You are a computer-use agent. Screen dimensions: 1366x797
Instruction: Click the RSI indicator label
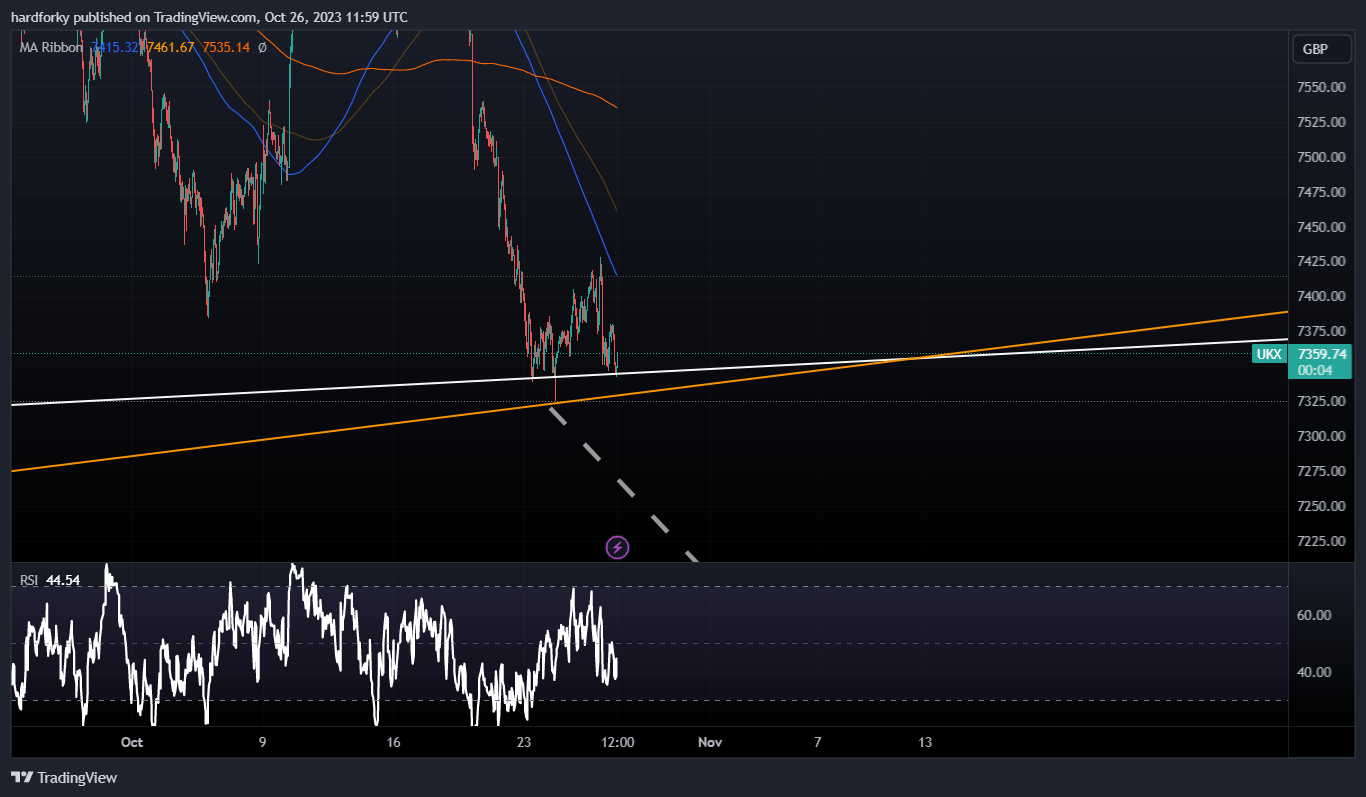point(29,580)
